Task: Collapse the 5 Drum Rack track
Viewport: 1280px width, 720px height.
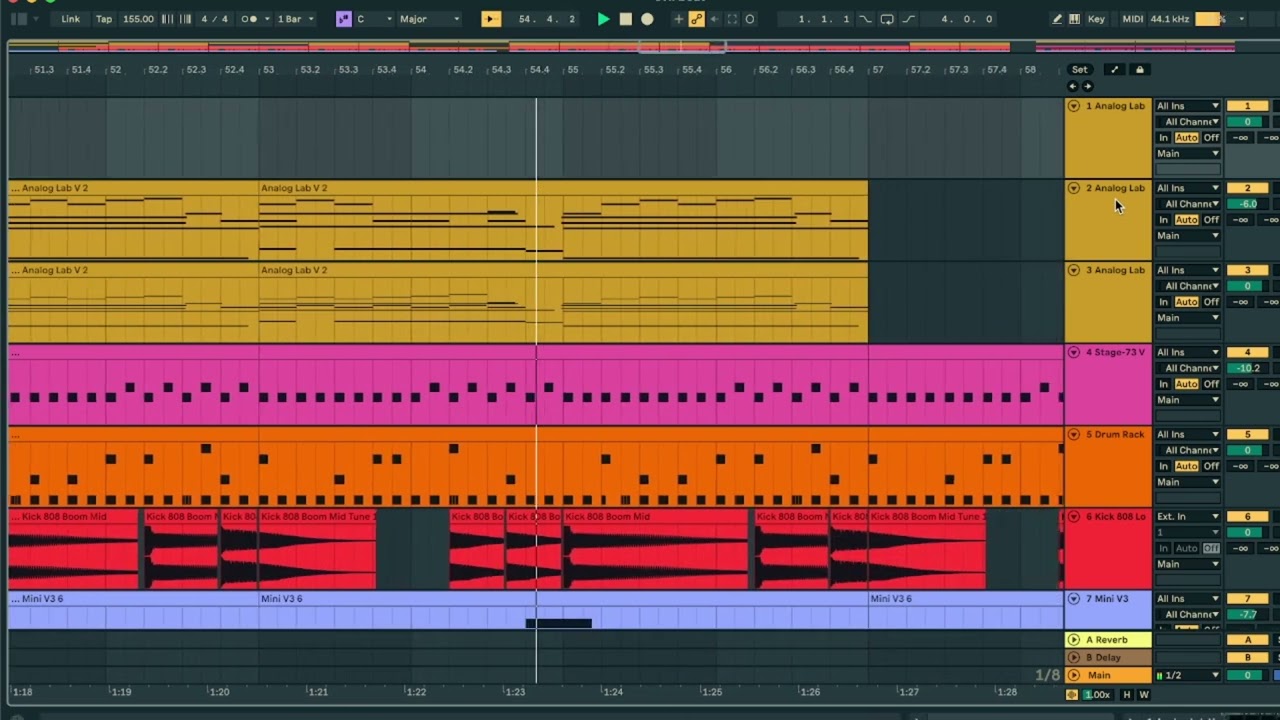Action: click(x=1074, y=434)
